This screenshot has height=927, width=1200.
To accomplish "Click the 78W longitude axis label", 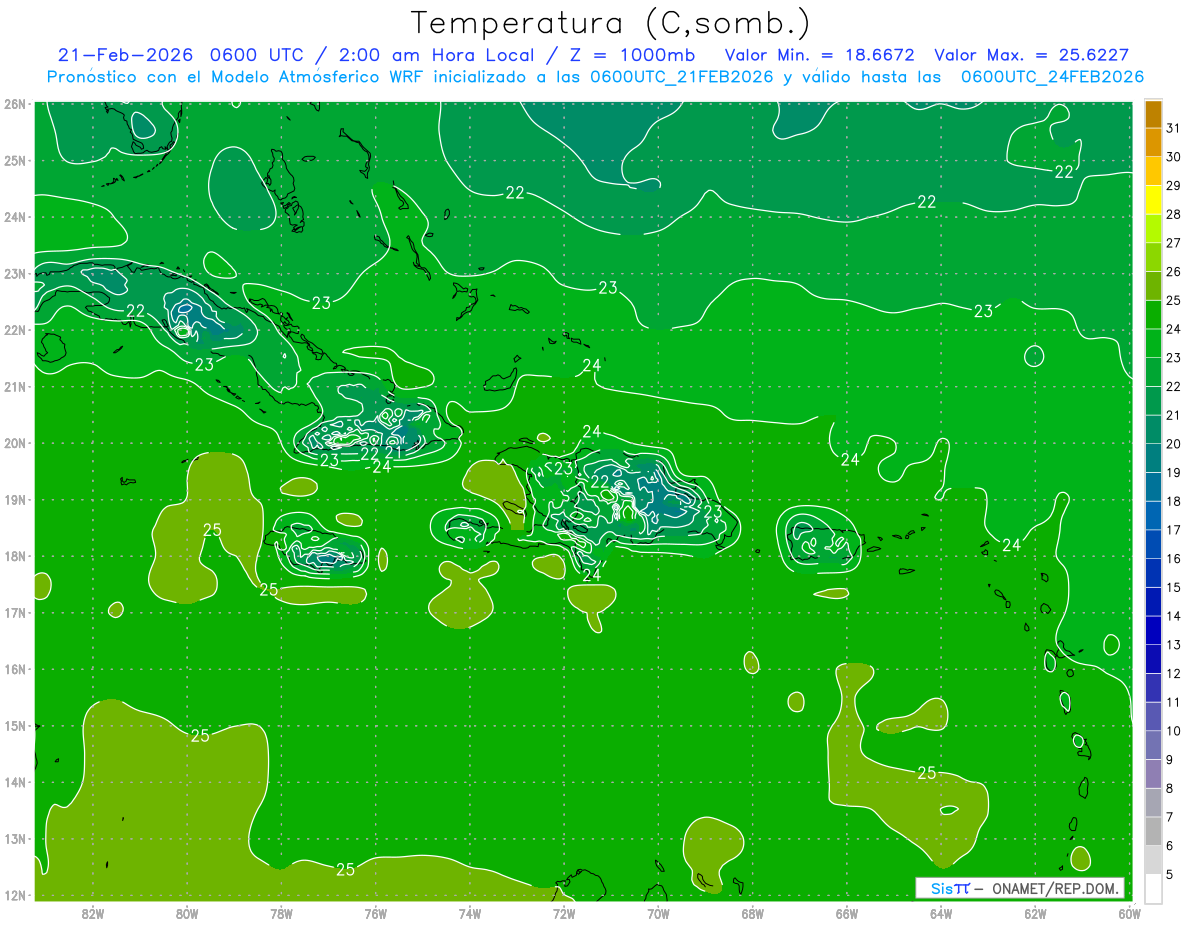I will (x=281, y=913).
